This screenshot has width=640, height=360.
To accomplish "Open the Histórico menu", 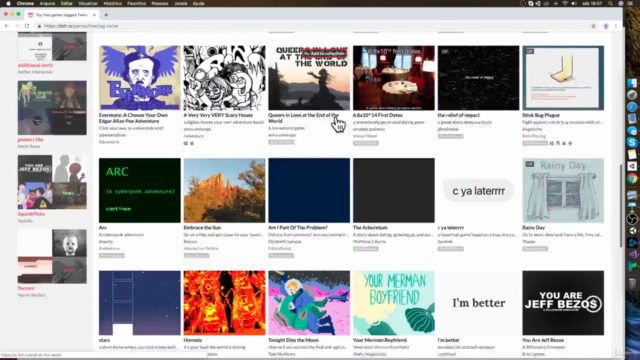I will [x=113, y=3].
